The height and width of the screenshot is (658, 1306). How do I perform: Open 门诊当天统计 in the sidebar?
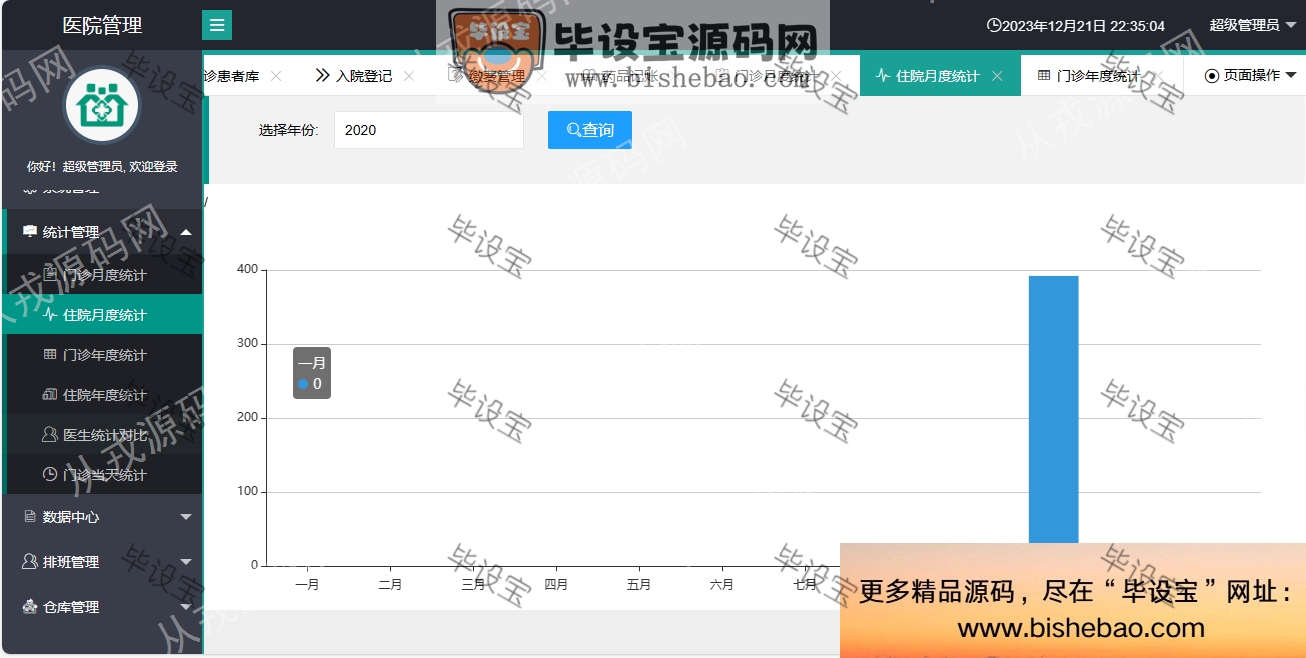(104, 475)
